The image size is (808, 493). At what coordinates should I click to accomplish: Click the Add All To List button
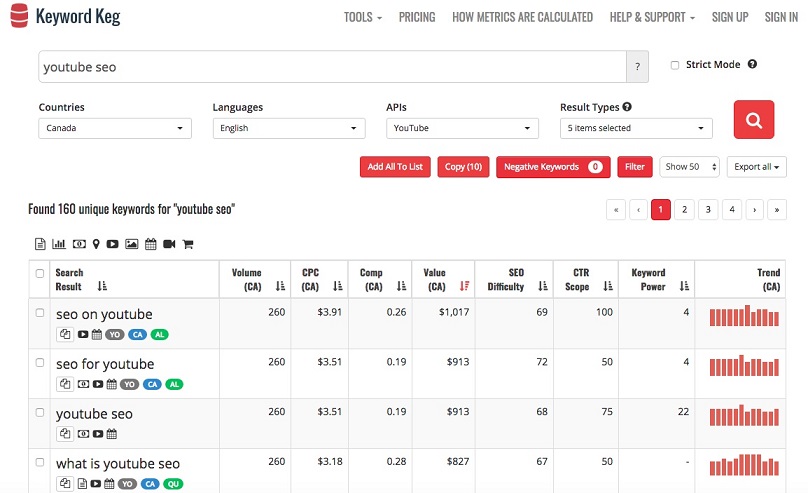[395, 167]
